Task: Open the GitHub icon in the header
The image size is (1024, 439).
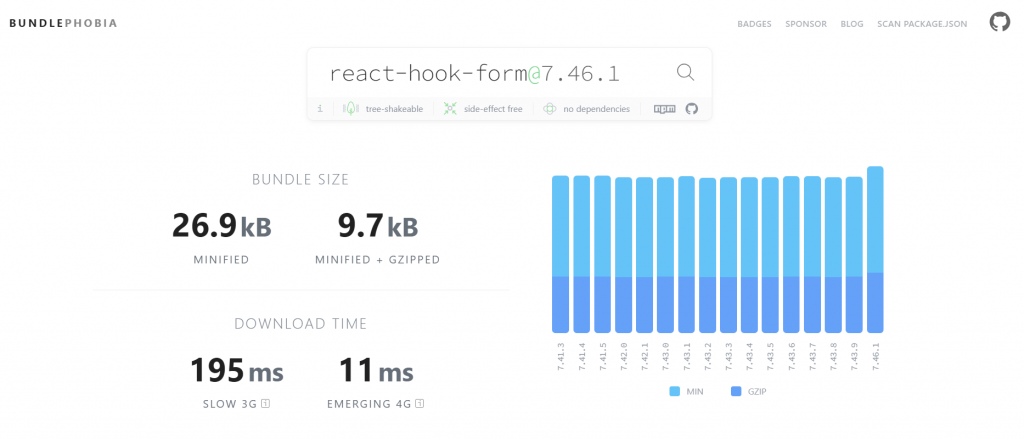Action: 999,23
